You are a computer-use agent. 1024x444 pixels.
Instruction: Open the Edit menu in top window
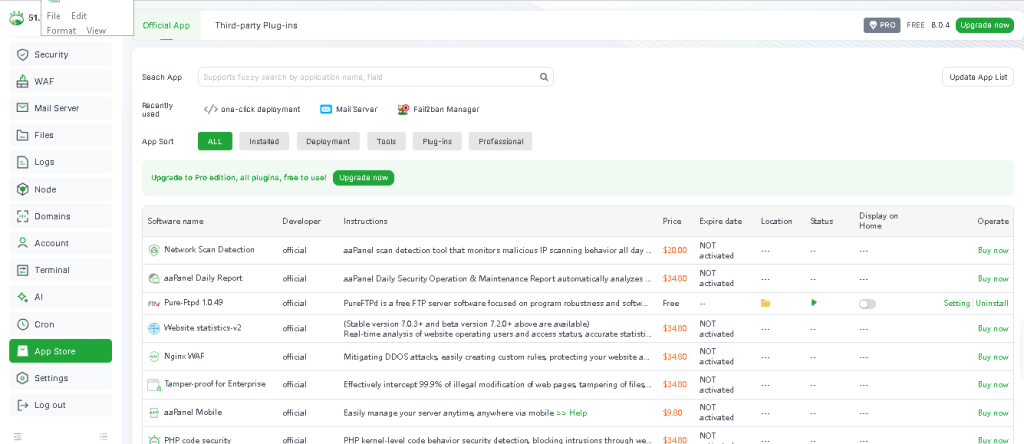[x=79, y=16]
